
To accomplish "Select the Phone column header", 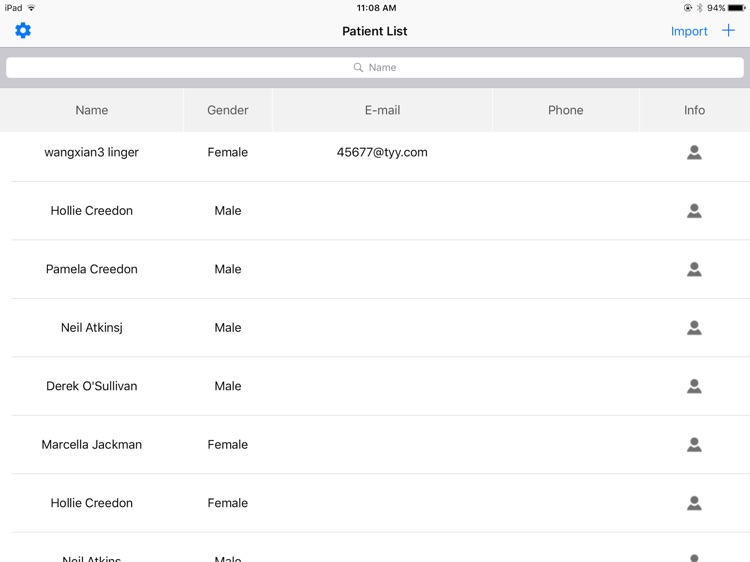I will point(565,110).
